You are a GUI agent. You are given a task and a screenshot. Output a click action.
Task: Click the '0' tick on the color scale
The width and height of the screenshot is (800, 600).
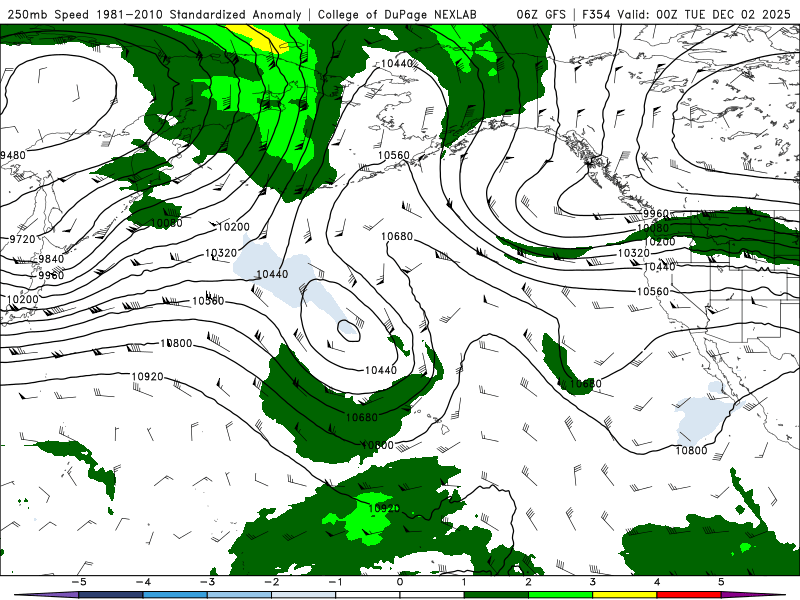[400, 582]
